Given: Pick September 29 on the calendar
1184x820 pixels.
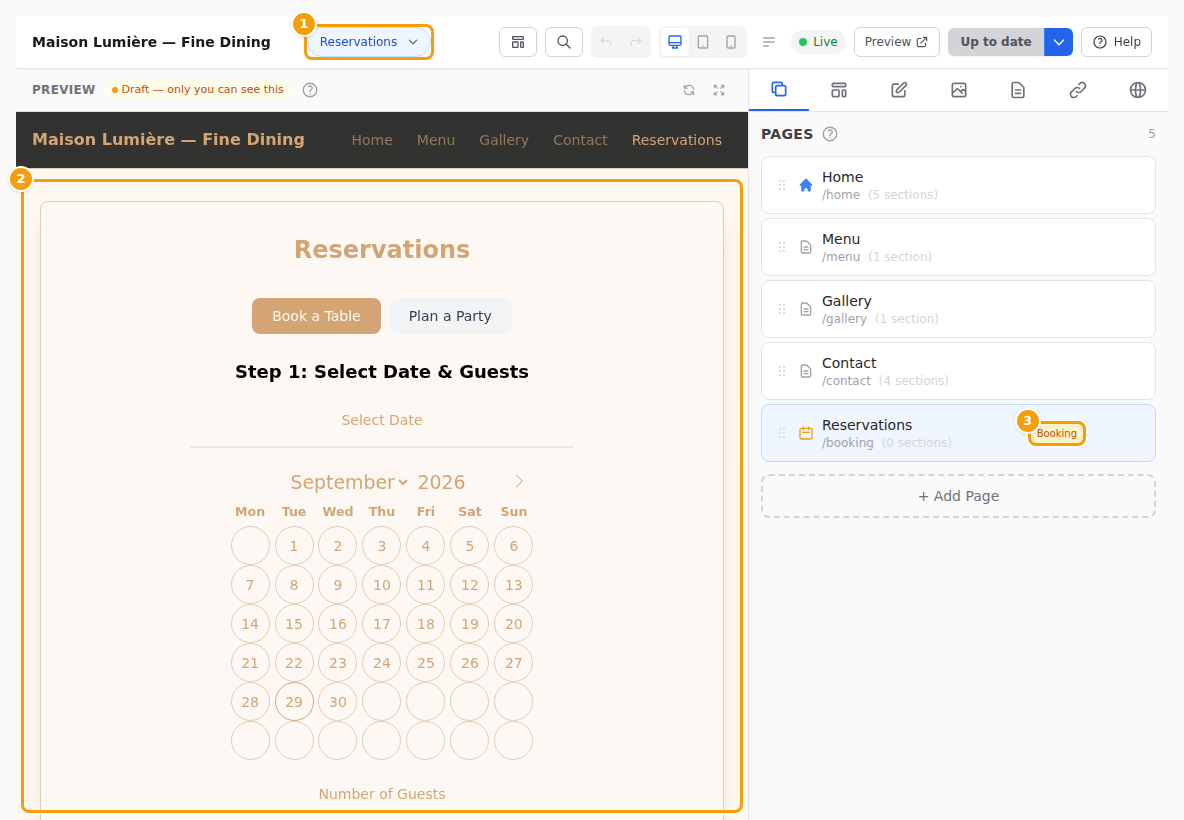Looking at the screenshot, I should [294, 702].
